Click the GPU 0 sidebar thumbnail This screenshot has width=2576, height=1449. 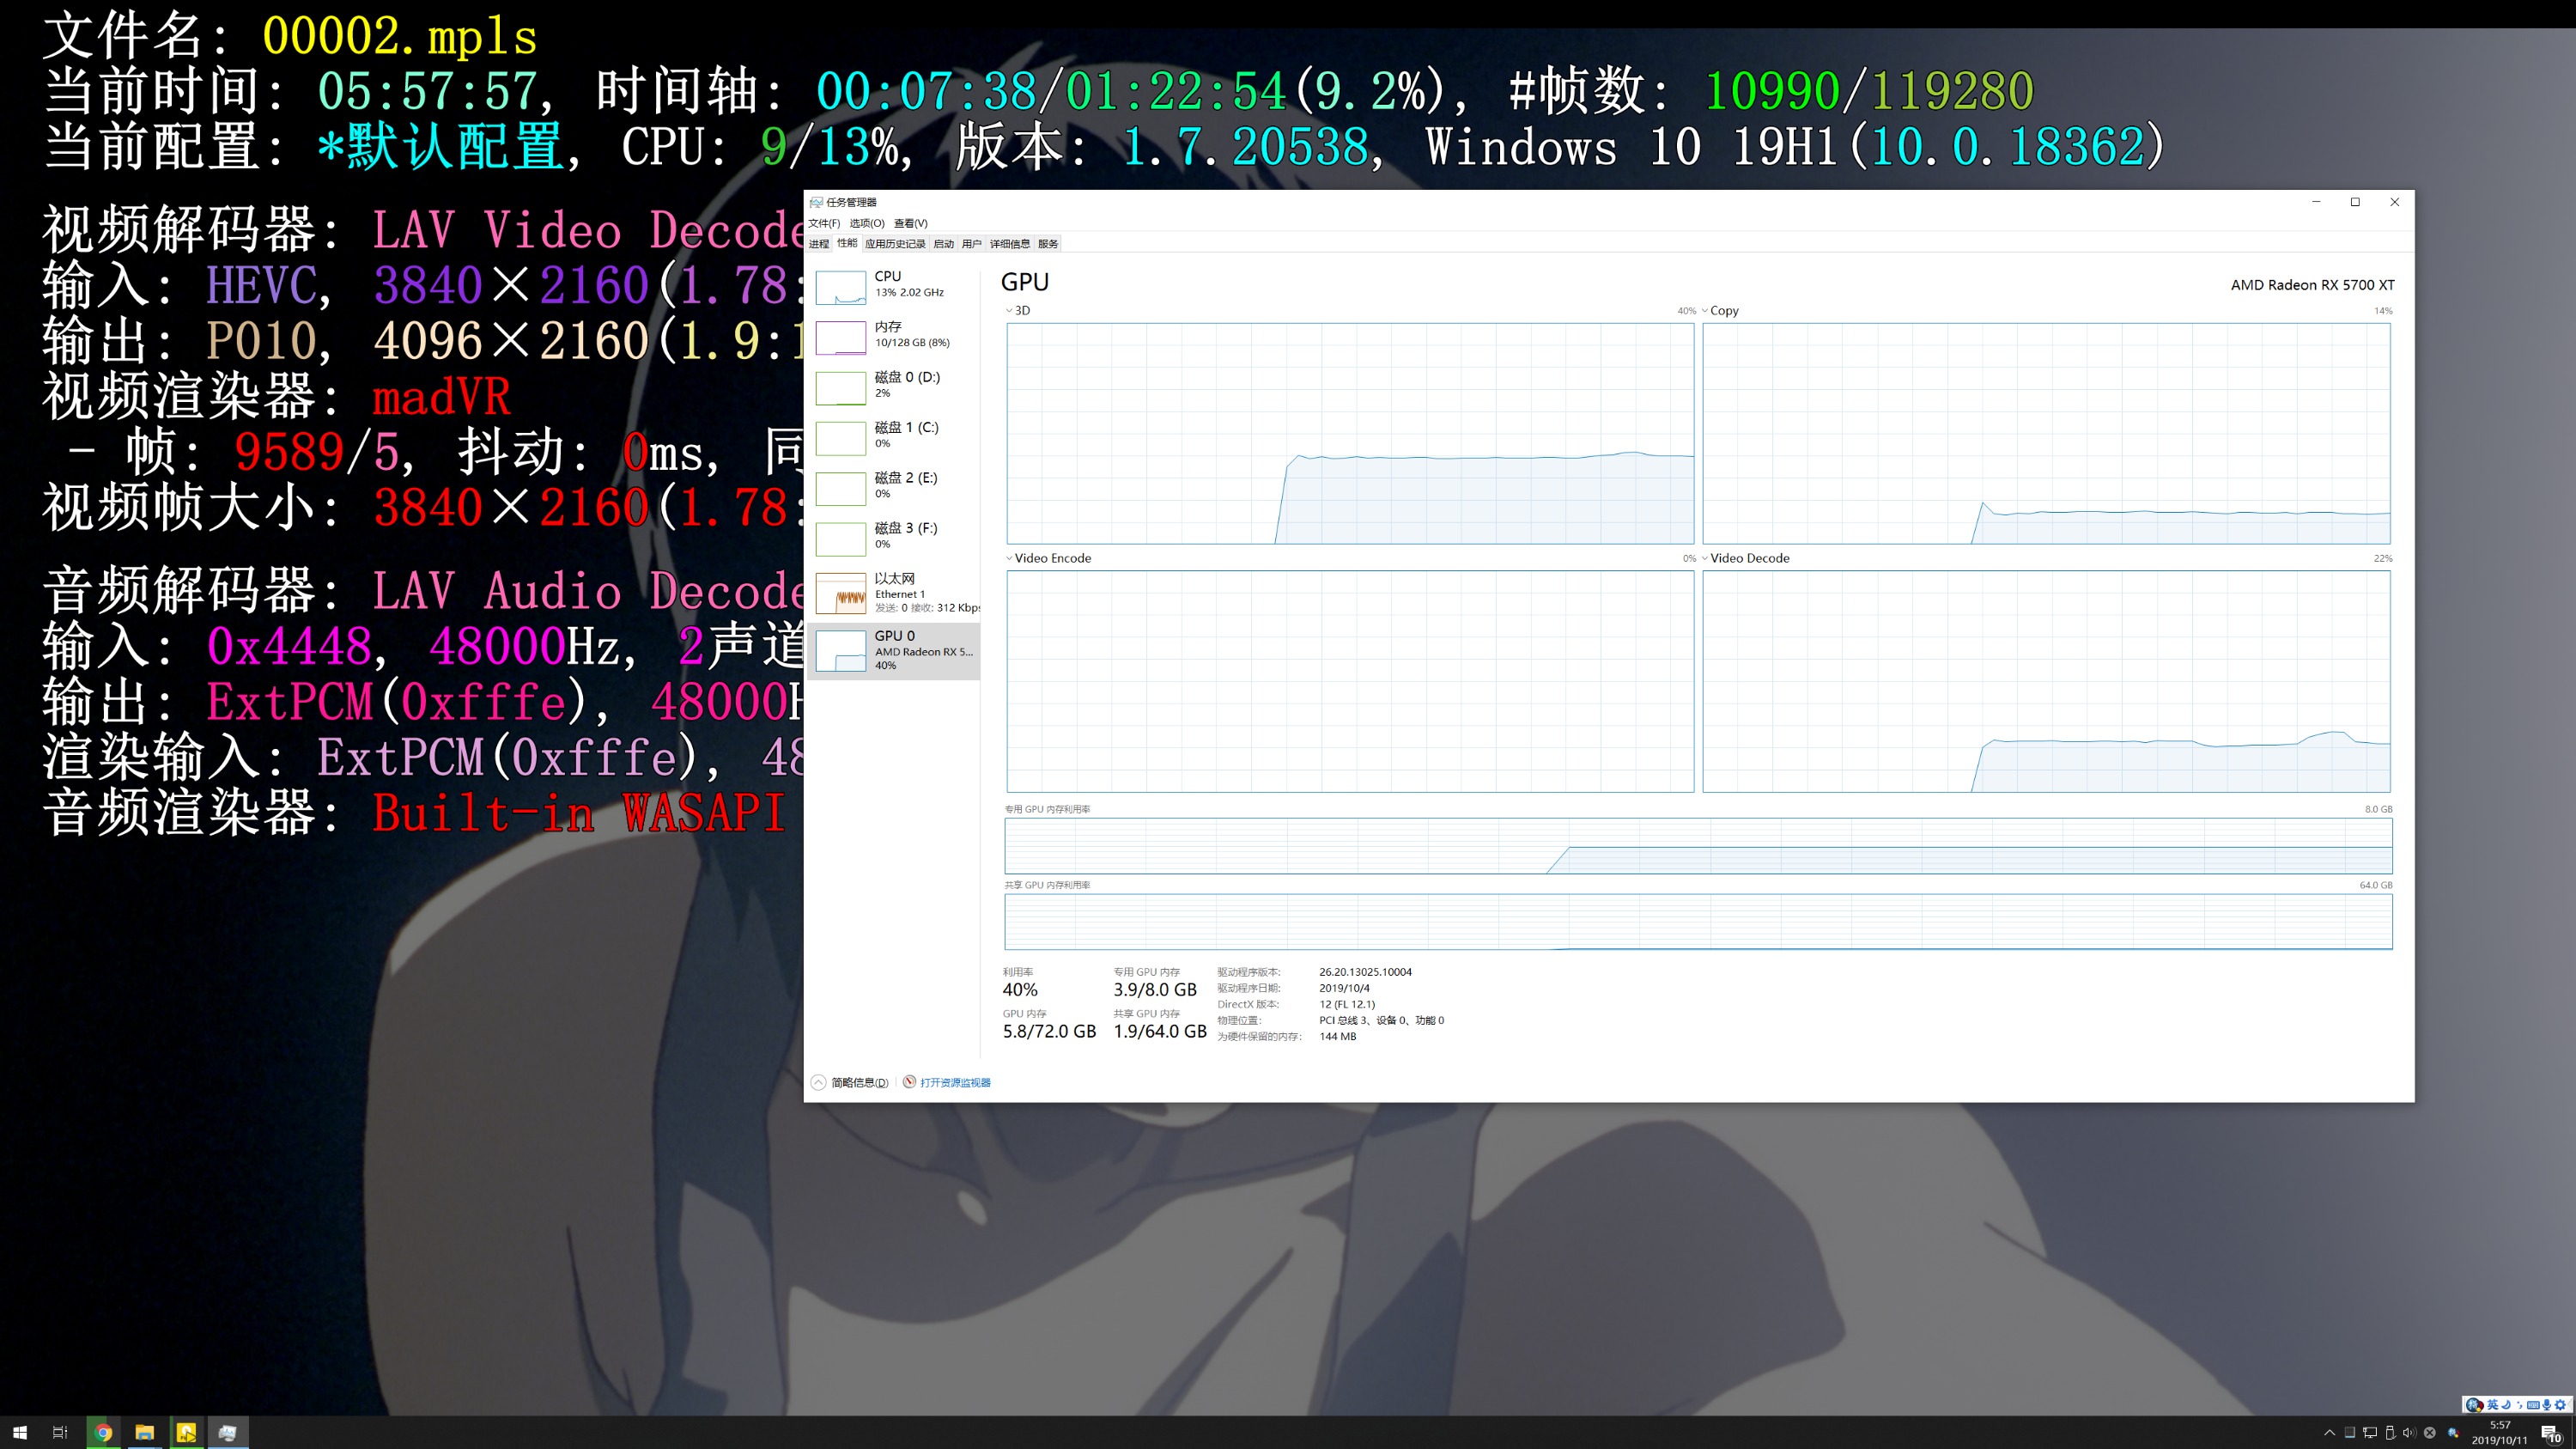(840, 650)
